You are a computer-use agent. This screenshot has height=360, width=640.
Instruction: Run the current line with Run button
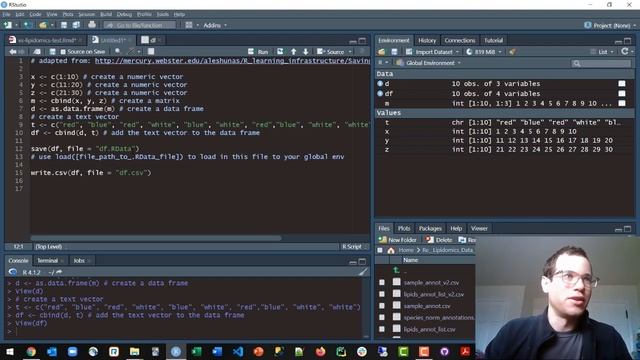click(258, 52)
